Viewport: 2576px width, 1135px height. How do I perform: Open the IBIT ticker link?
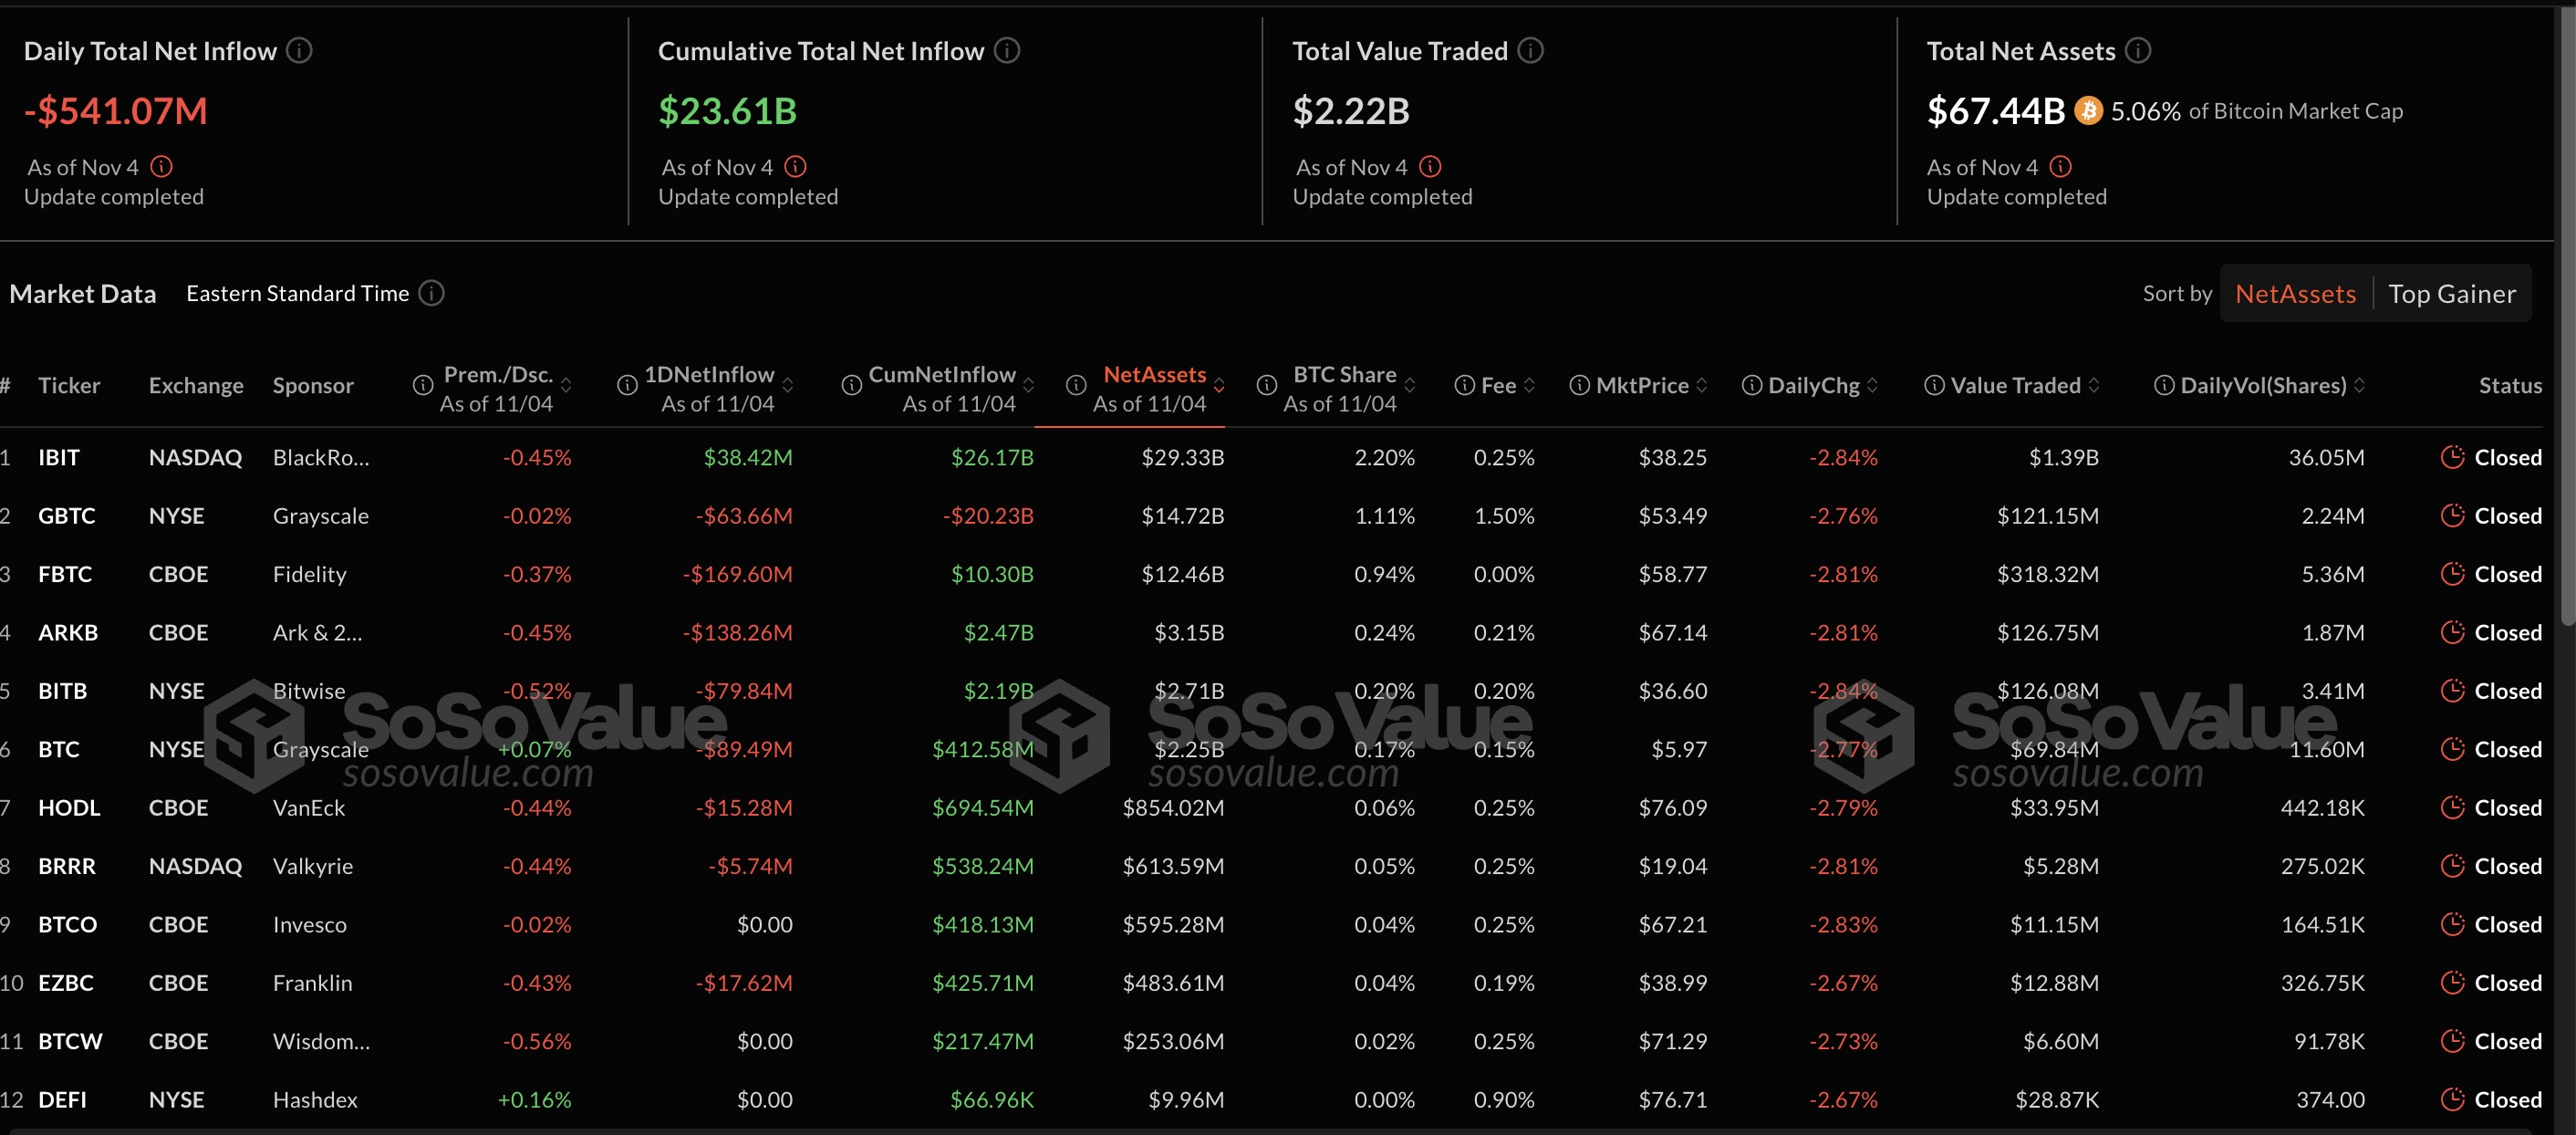pos(58,457)
